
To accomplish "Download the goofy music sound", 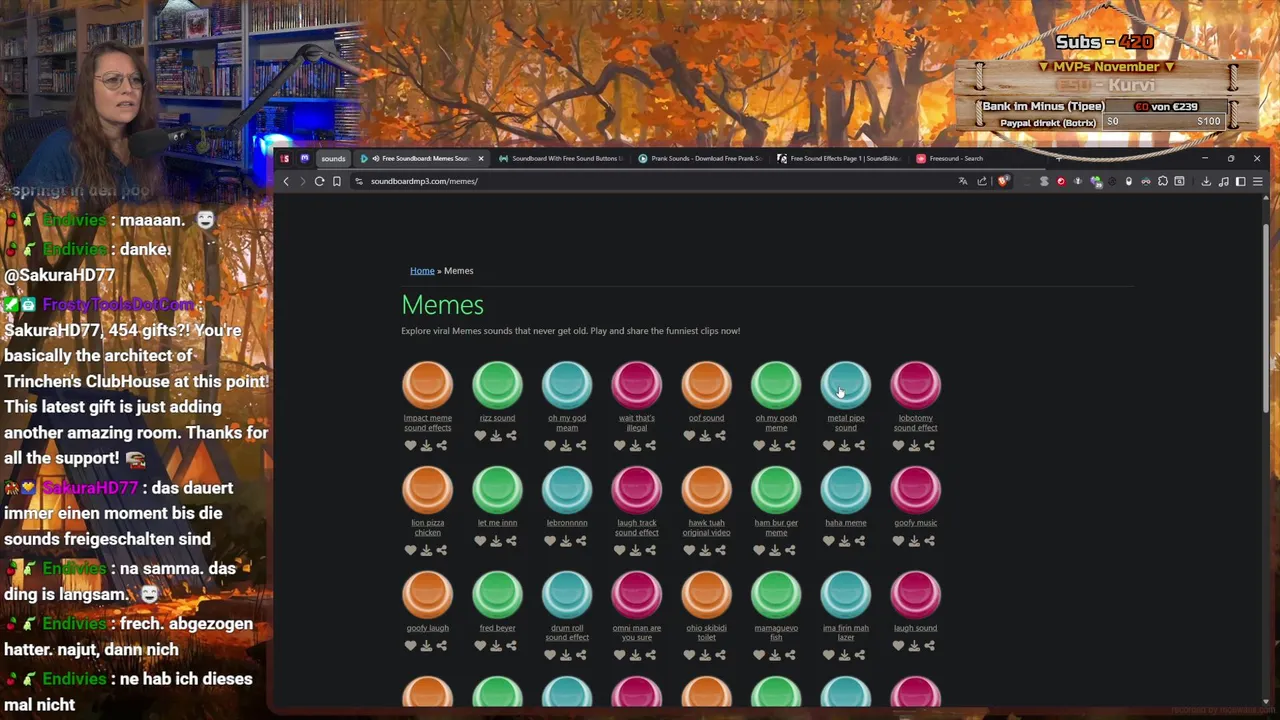I will coord(914,541).
